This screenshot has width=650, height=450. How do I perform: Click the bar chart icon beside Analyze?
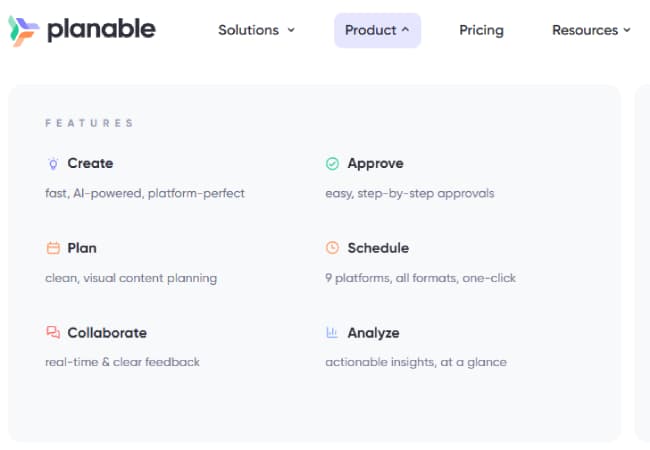click(332, 333)
